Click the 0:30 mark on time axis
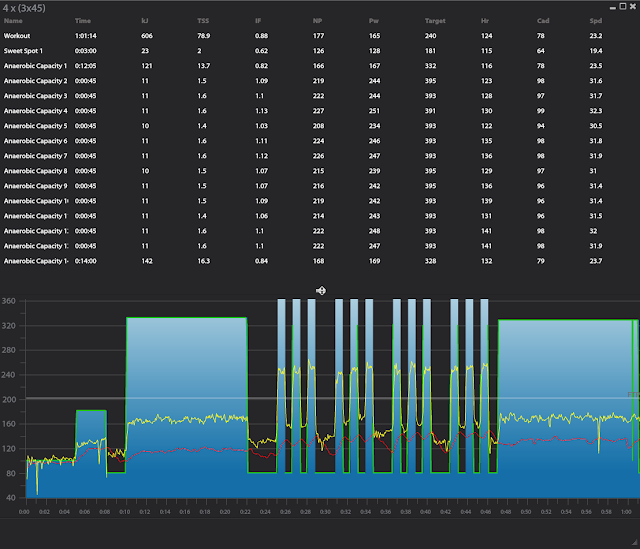640x549 pixels. [x=325, y=511]
